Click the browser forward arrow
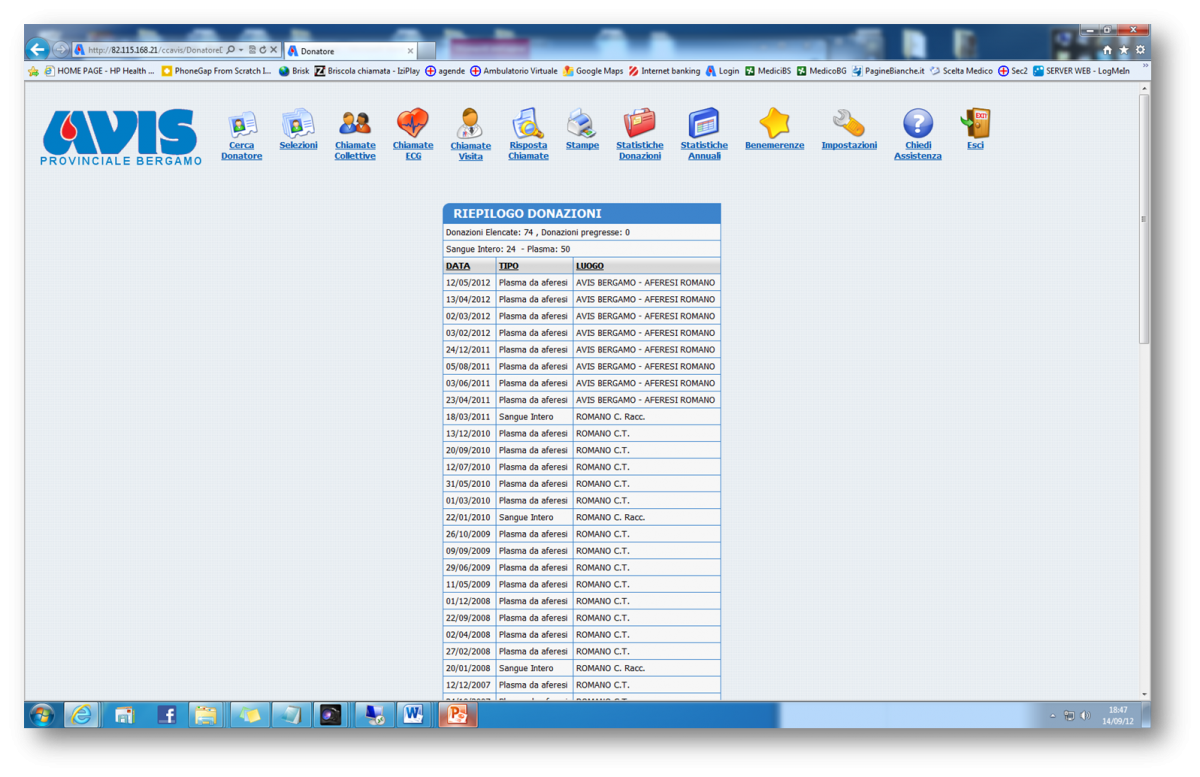Screen dimensions: 1200x777 [x=60, y=49]
